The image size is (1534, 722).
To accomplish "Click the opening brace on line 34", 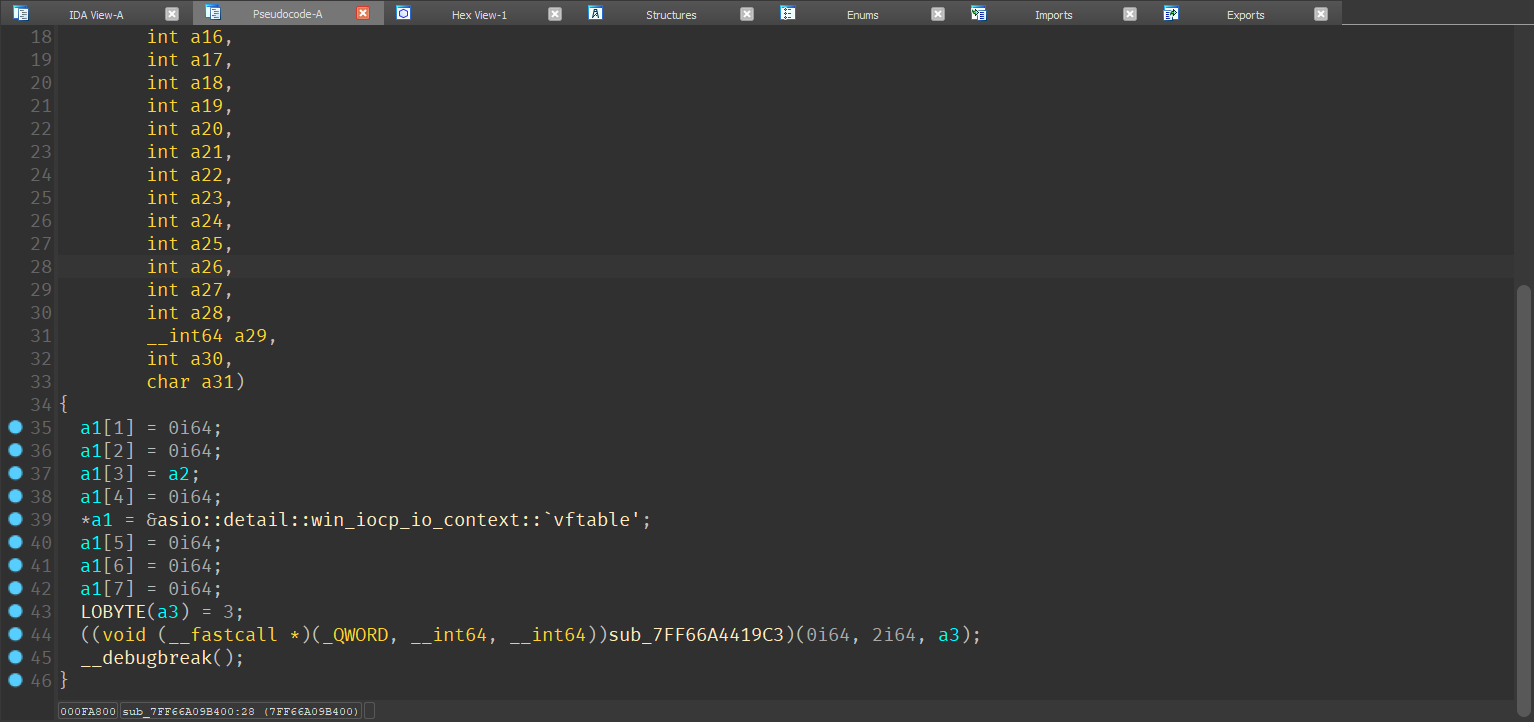I will pyautogui.click(x=64, y=405).
